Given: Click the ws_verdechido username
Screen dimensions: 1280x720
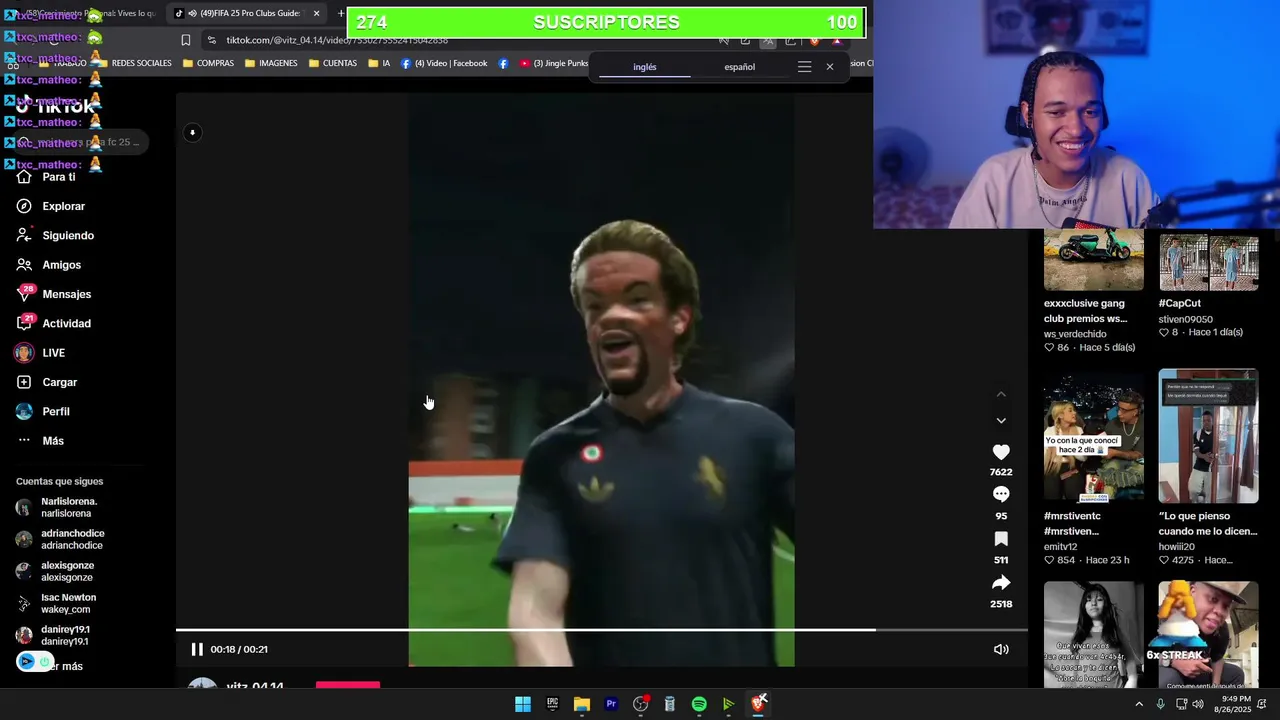Looking at the screenshot, I should point(1075,334).
